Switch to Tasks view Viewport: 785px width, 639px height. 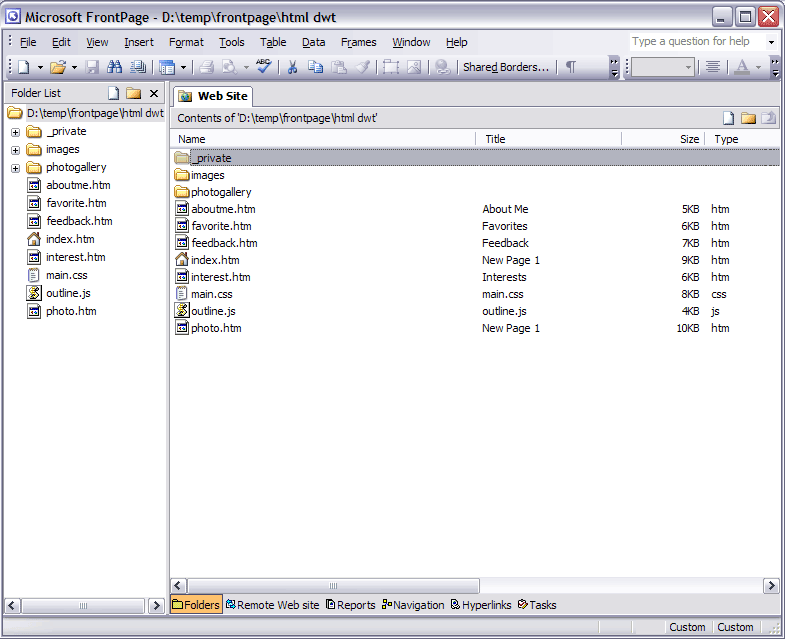point(537,605)
